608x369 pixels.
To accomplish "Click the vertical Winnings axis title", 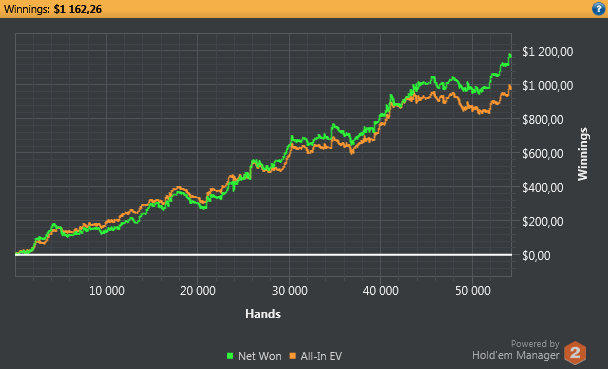I will pyautogui.click(x=583, y=154).
